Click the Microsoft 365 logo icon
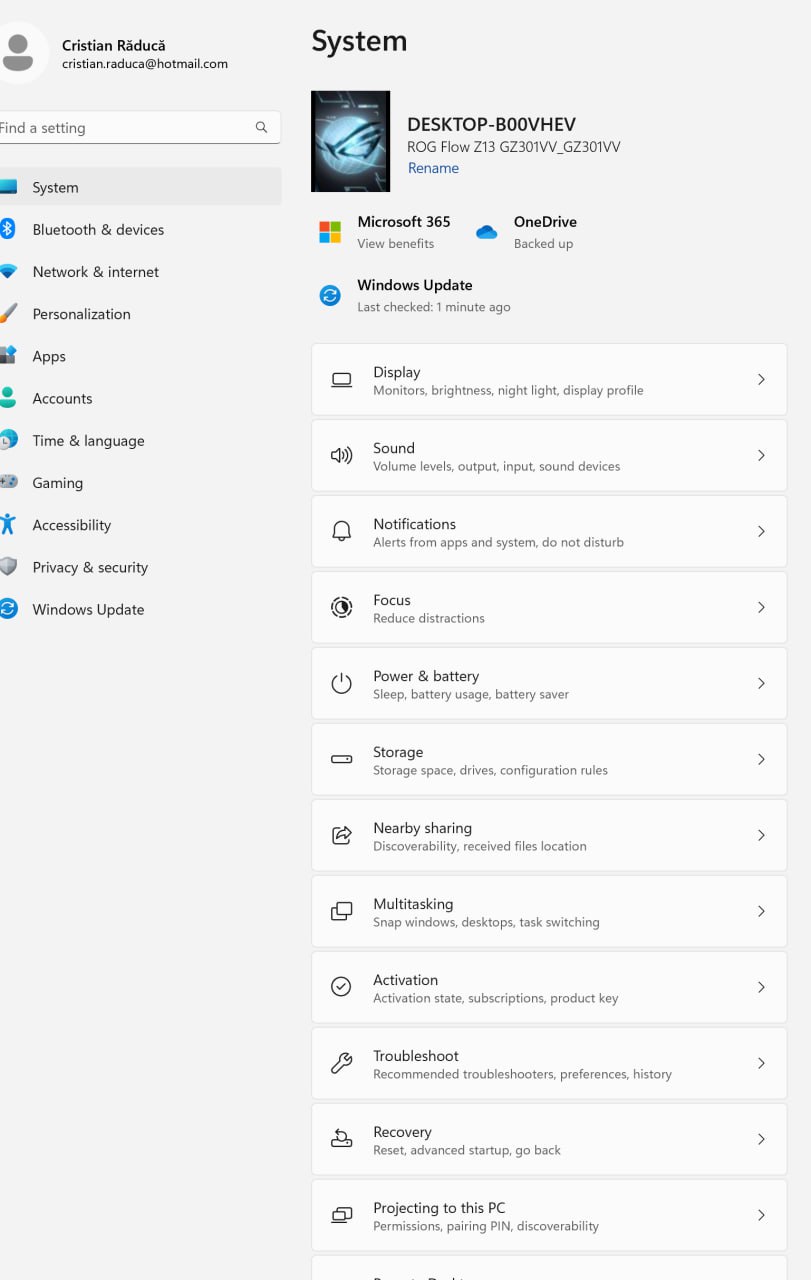This screenshot has height=1280, width=811. [330, 232]
